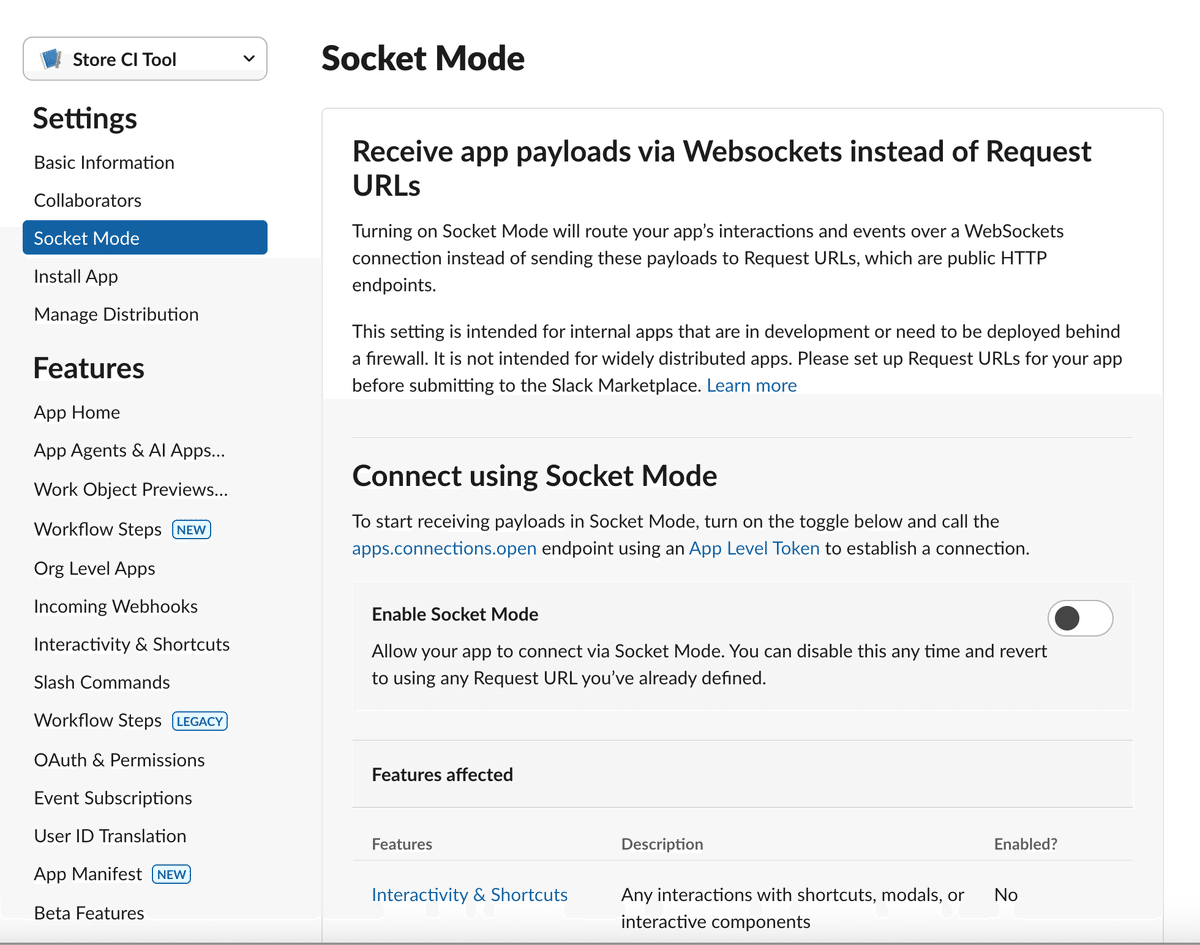Open the Collaborators settings page
Viewport: 1200px width, 945px height.
[87, 200]
